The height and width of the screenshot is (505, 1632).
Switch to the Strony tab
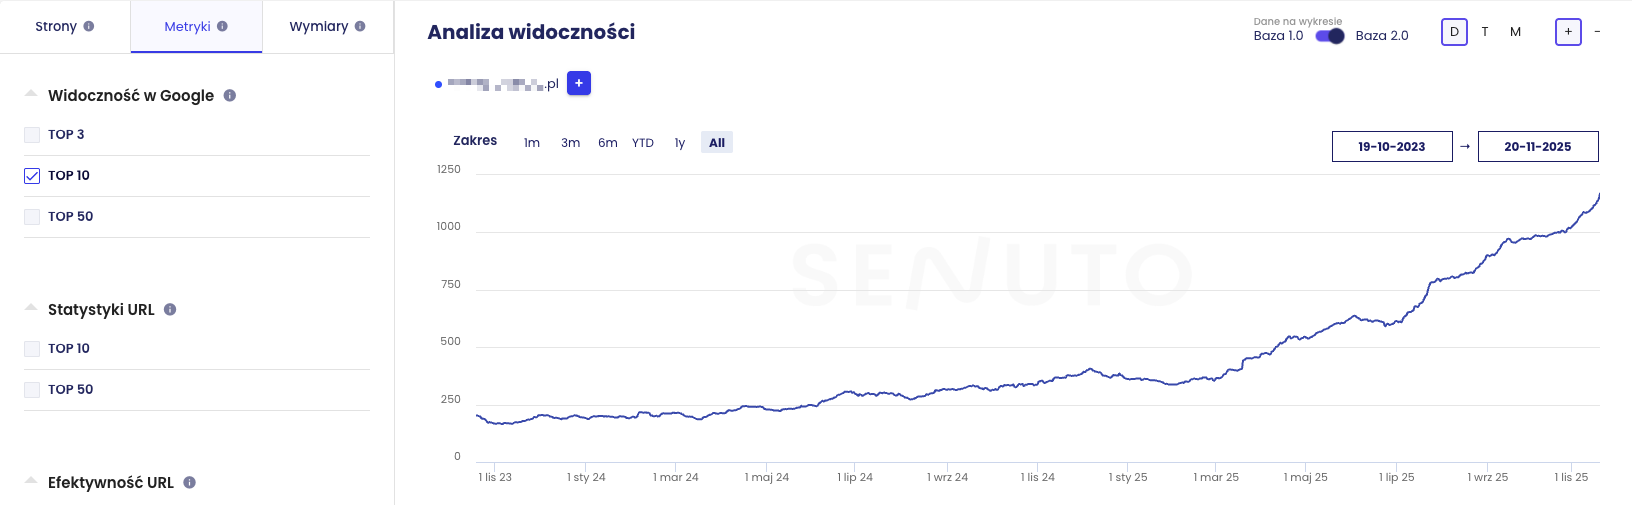(65, 27)
